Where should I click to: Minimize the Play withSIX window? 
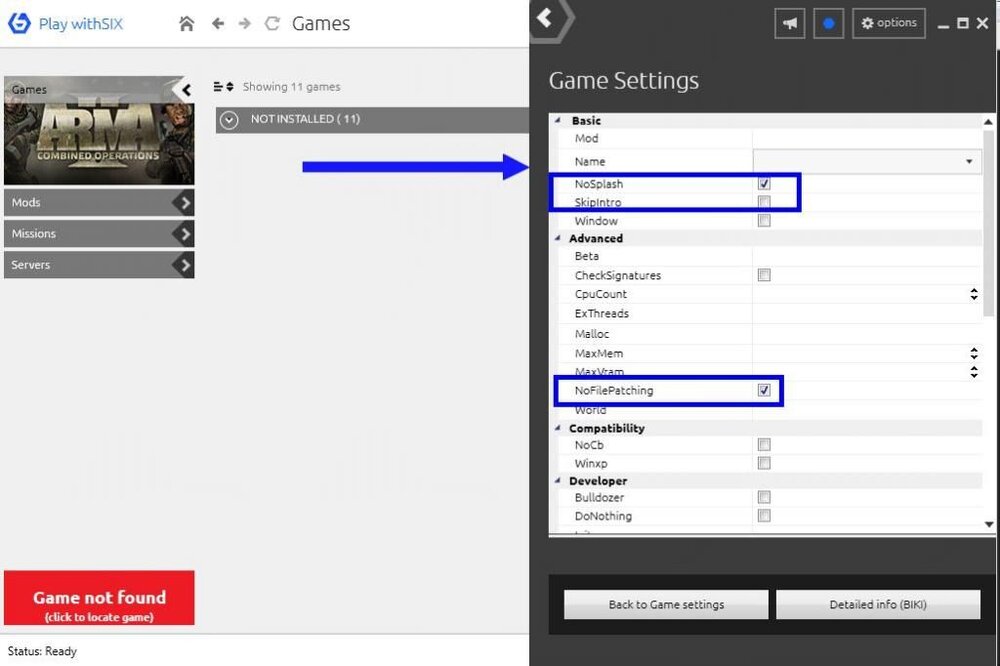[943, 24]
